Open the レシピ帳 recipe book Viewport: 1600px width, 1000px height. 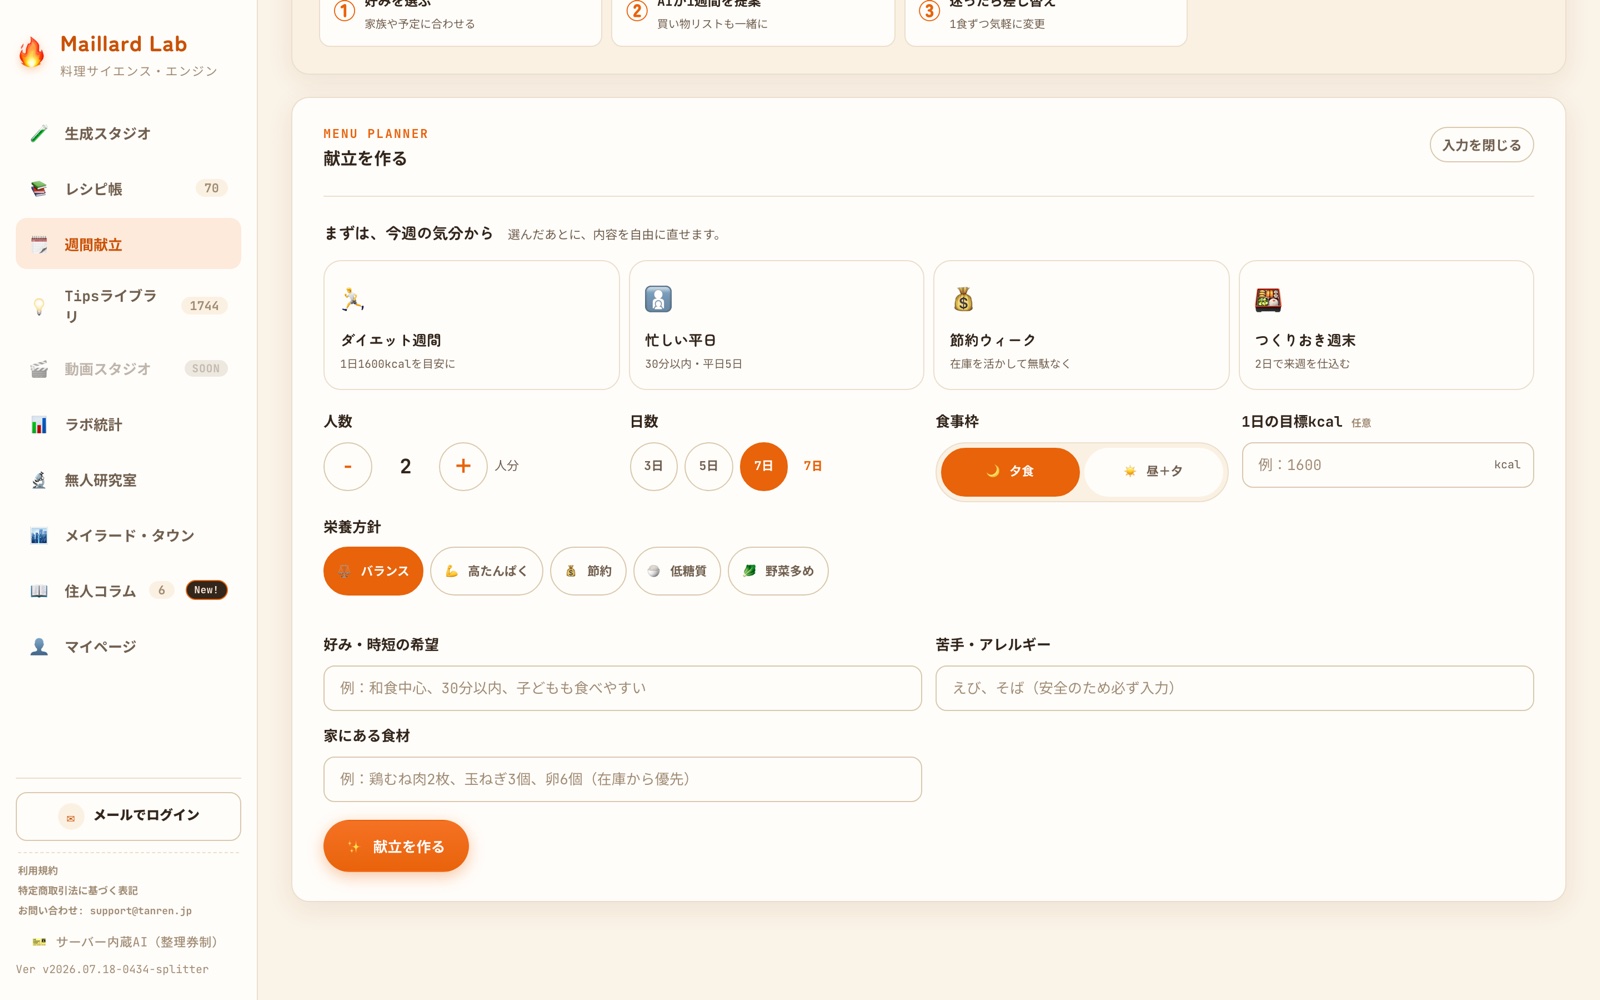click(x=128, y=189)
